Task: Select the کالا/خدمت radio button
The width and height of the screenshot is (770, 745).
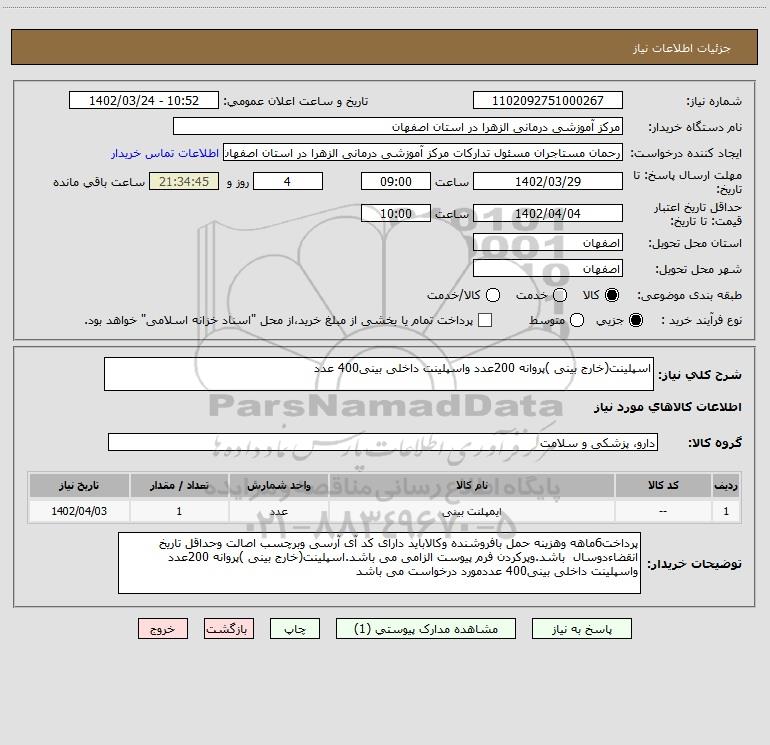Action: tap(493, 295)
